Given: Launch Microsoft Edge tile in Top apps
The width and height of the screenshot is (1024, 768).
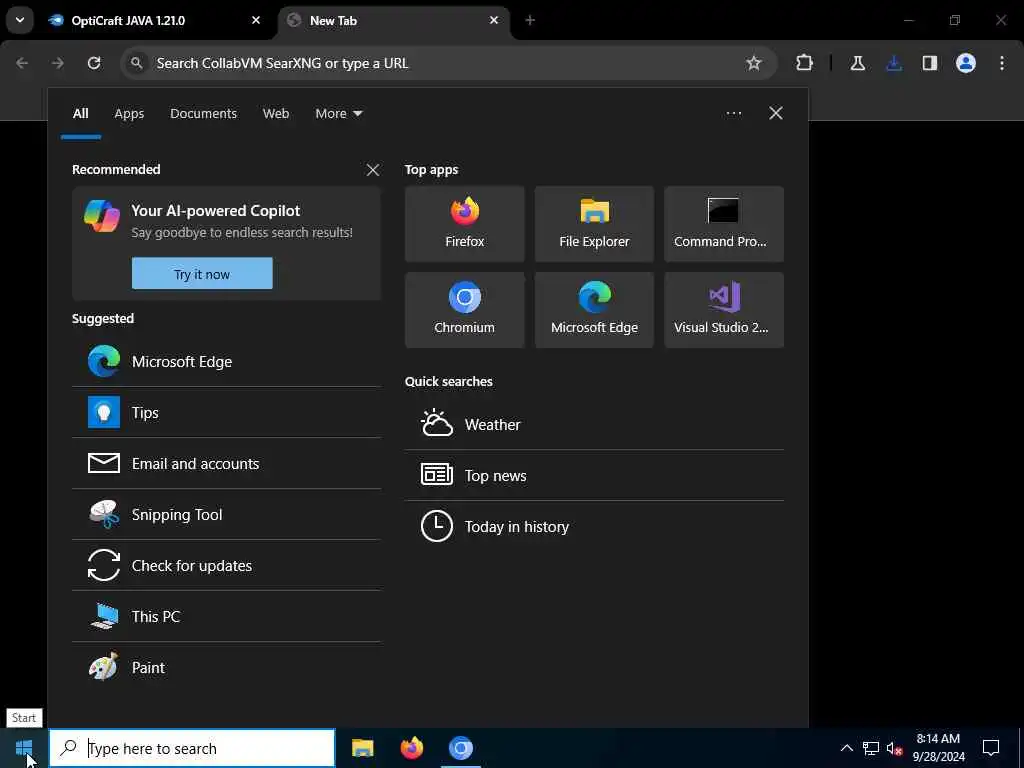Looking at the screenshot, I should 594,310.
